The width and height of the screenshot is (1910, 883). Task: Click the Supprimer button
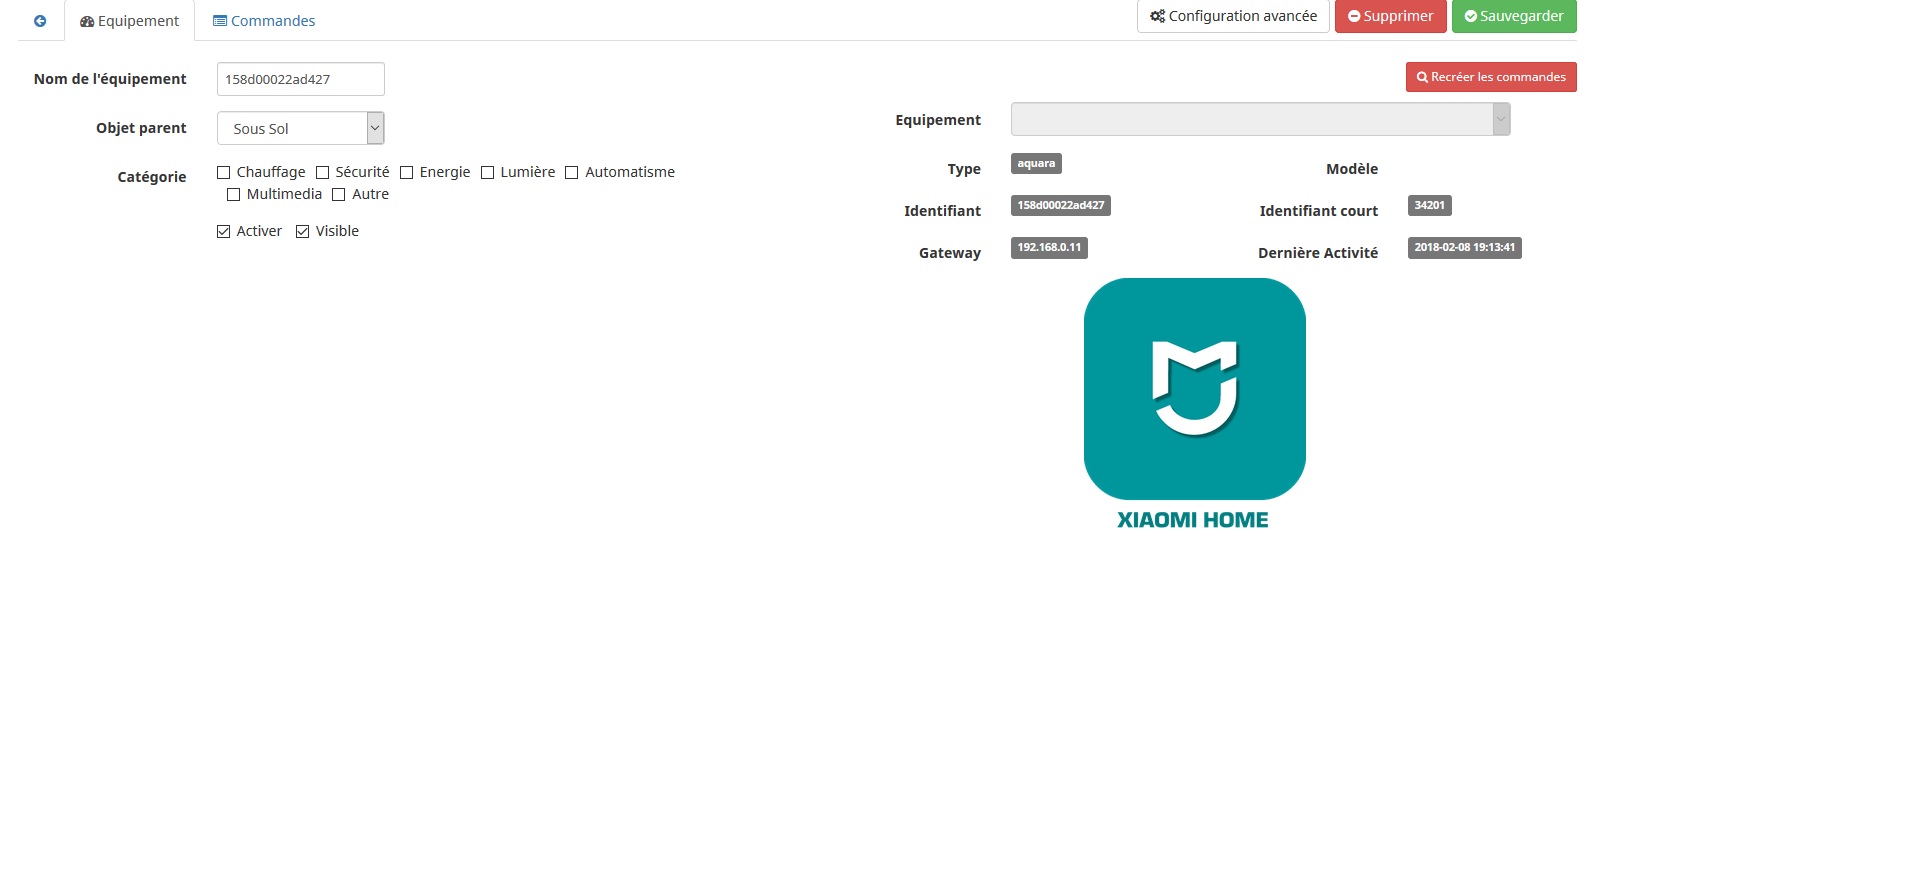1390,16
